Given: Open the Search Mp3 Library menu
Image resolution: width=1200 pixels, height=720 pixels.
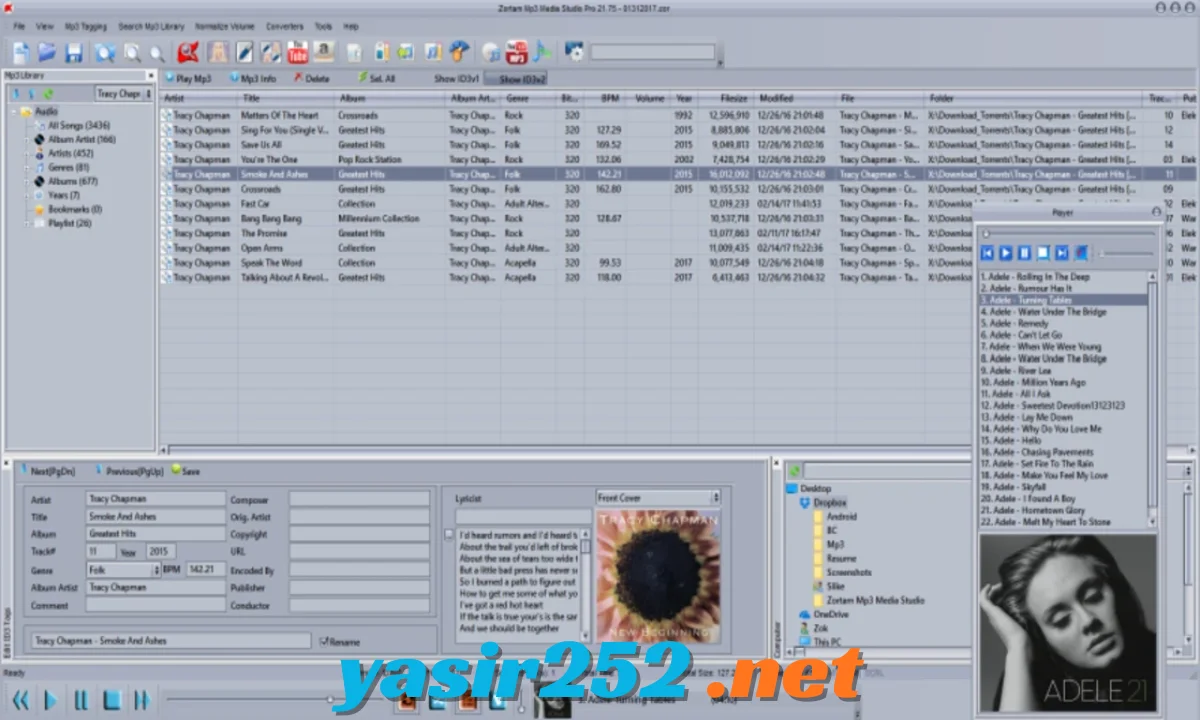Looking at the screenshot, I should click(151, 26).
